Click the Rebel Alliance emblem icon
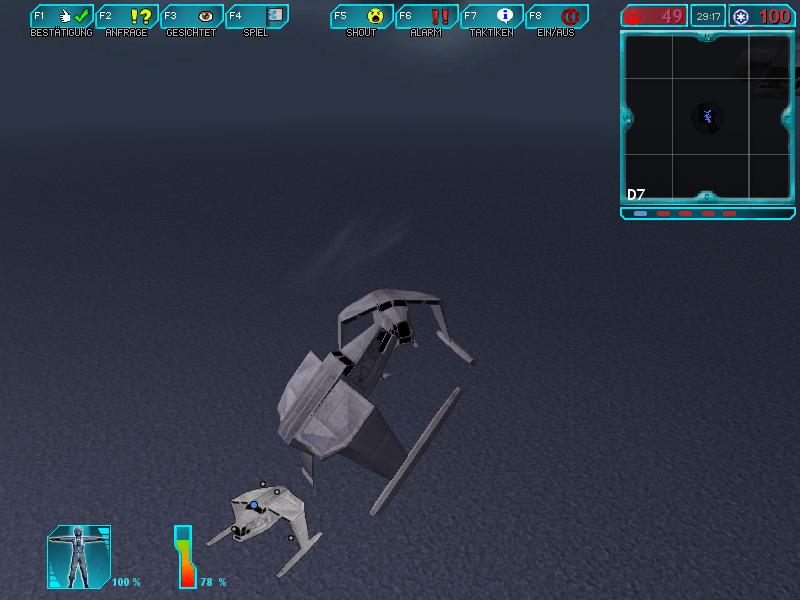 pyautogui.click(x=633, y=17)
